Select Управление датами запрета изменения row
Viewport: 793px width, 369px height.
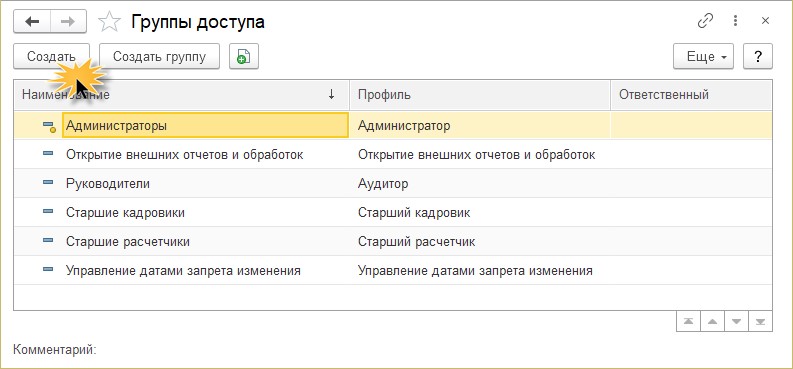(392, 271)
